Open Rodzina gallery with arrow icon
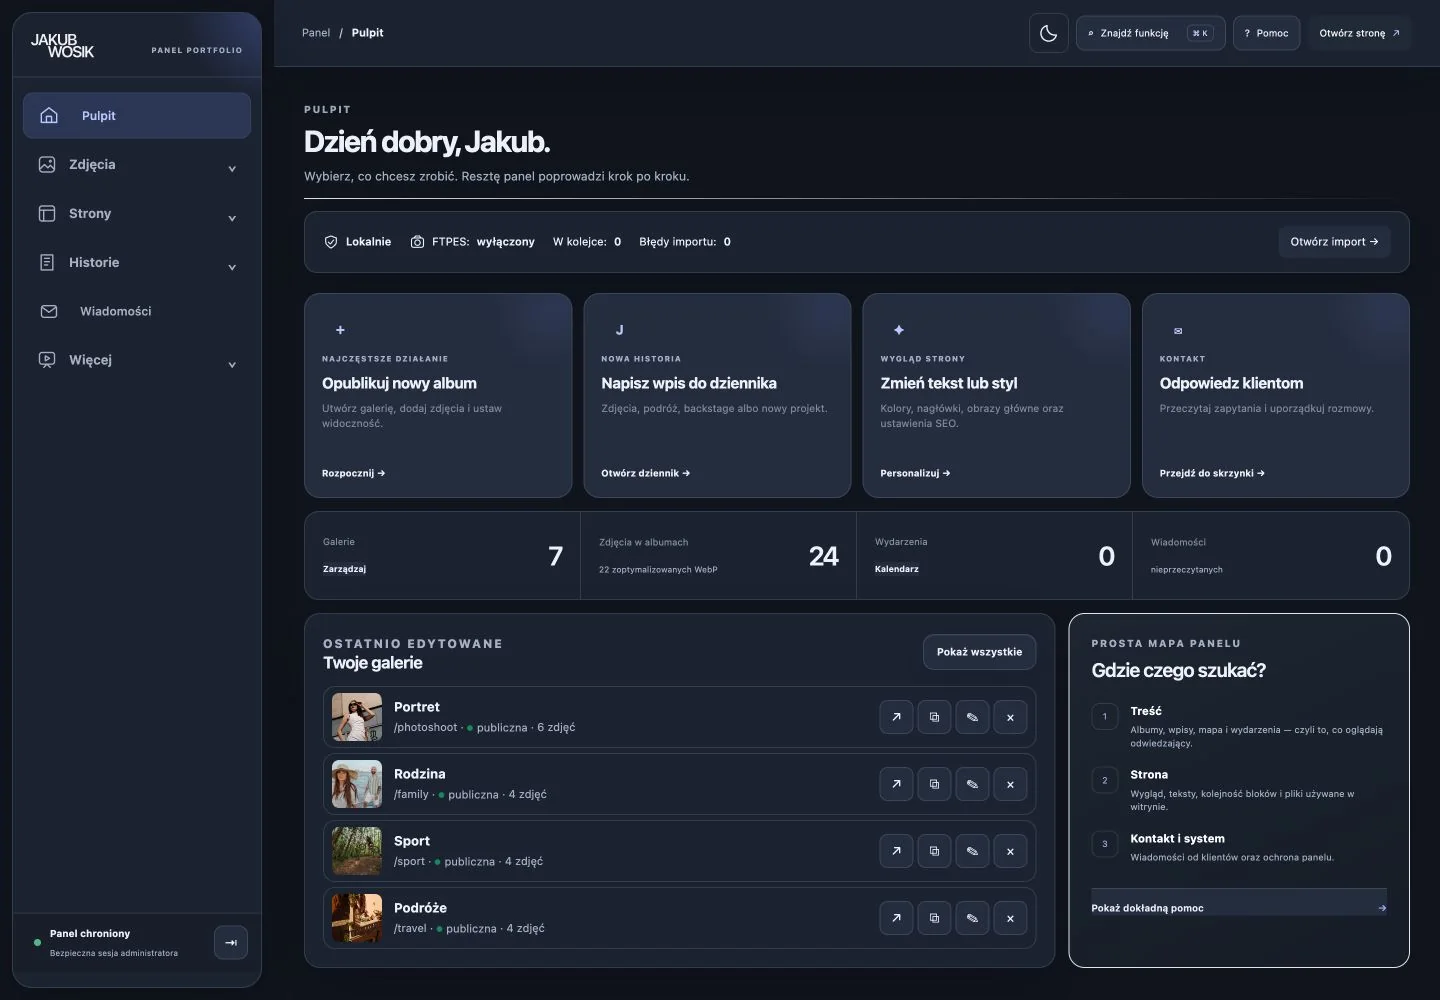Viewport: 1440px width, 1000px height. 896,784
